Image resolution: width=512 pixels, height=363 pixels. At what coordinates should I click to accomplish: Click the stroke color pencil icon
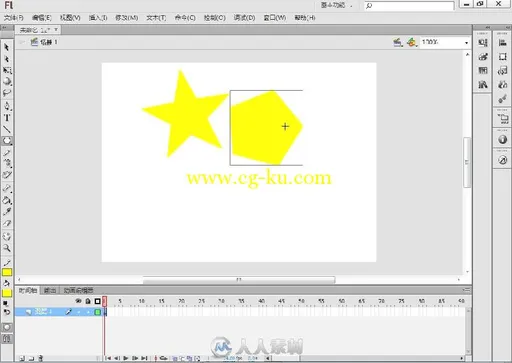(x=7, y=263)
